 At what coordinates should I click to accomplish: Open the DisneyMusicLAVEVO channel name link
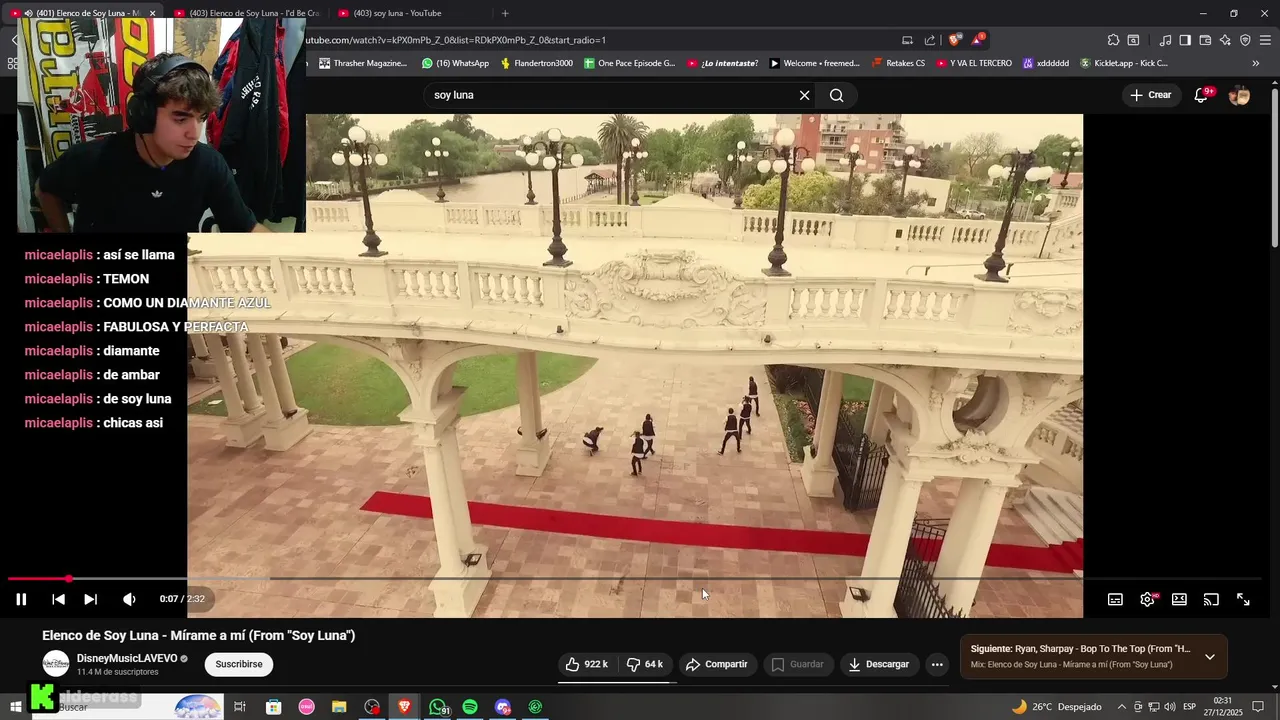point(127,658)
